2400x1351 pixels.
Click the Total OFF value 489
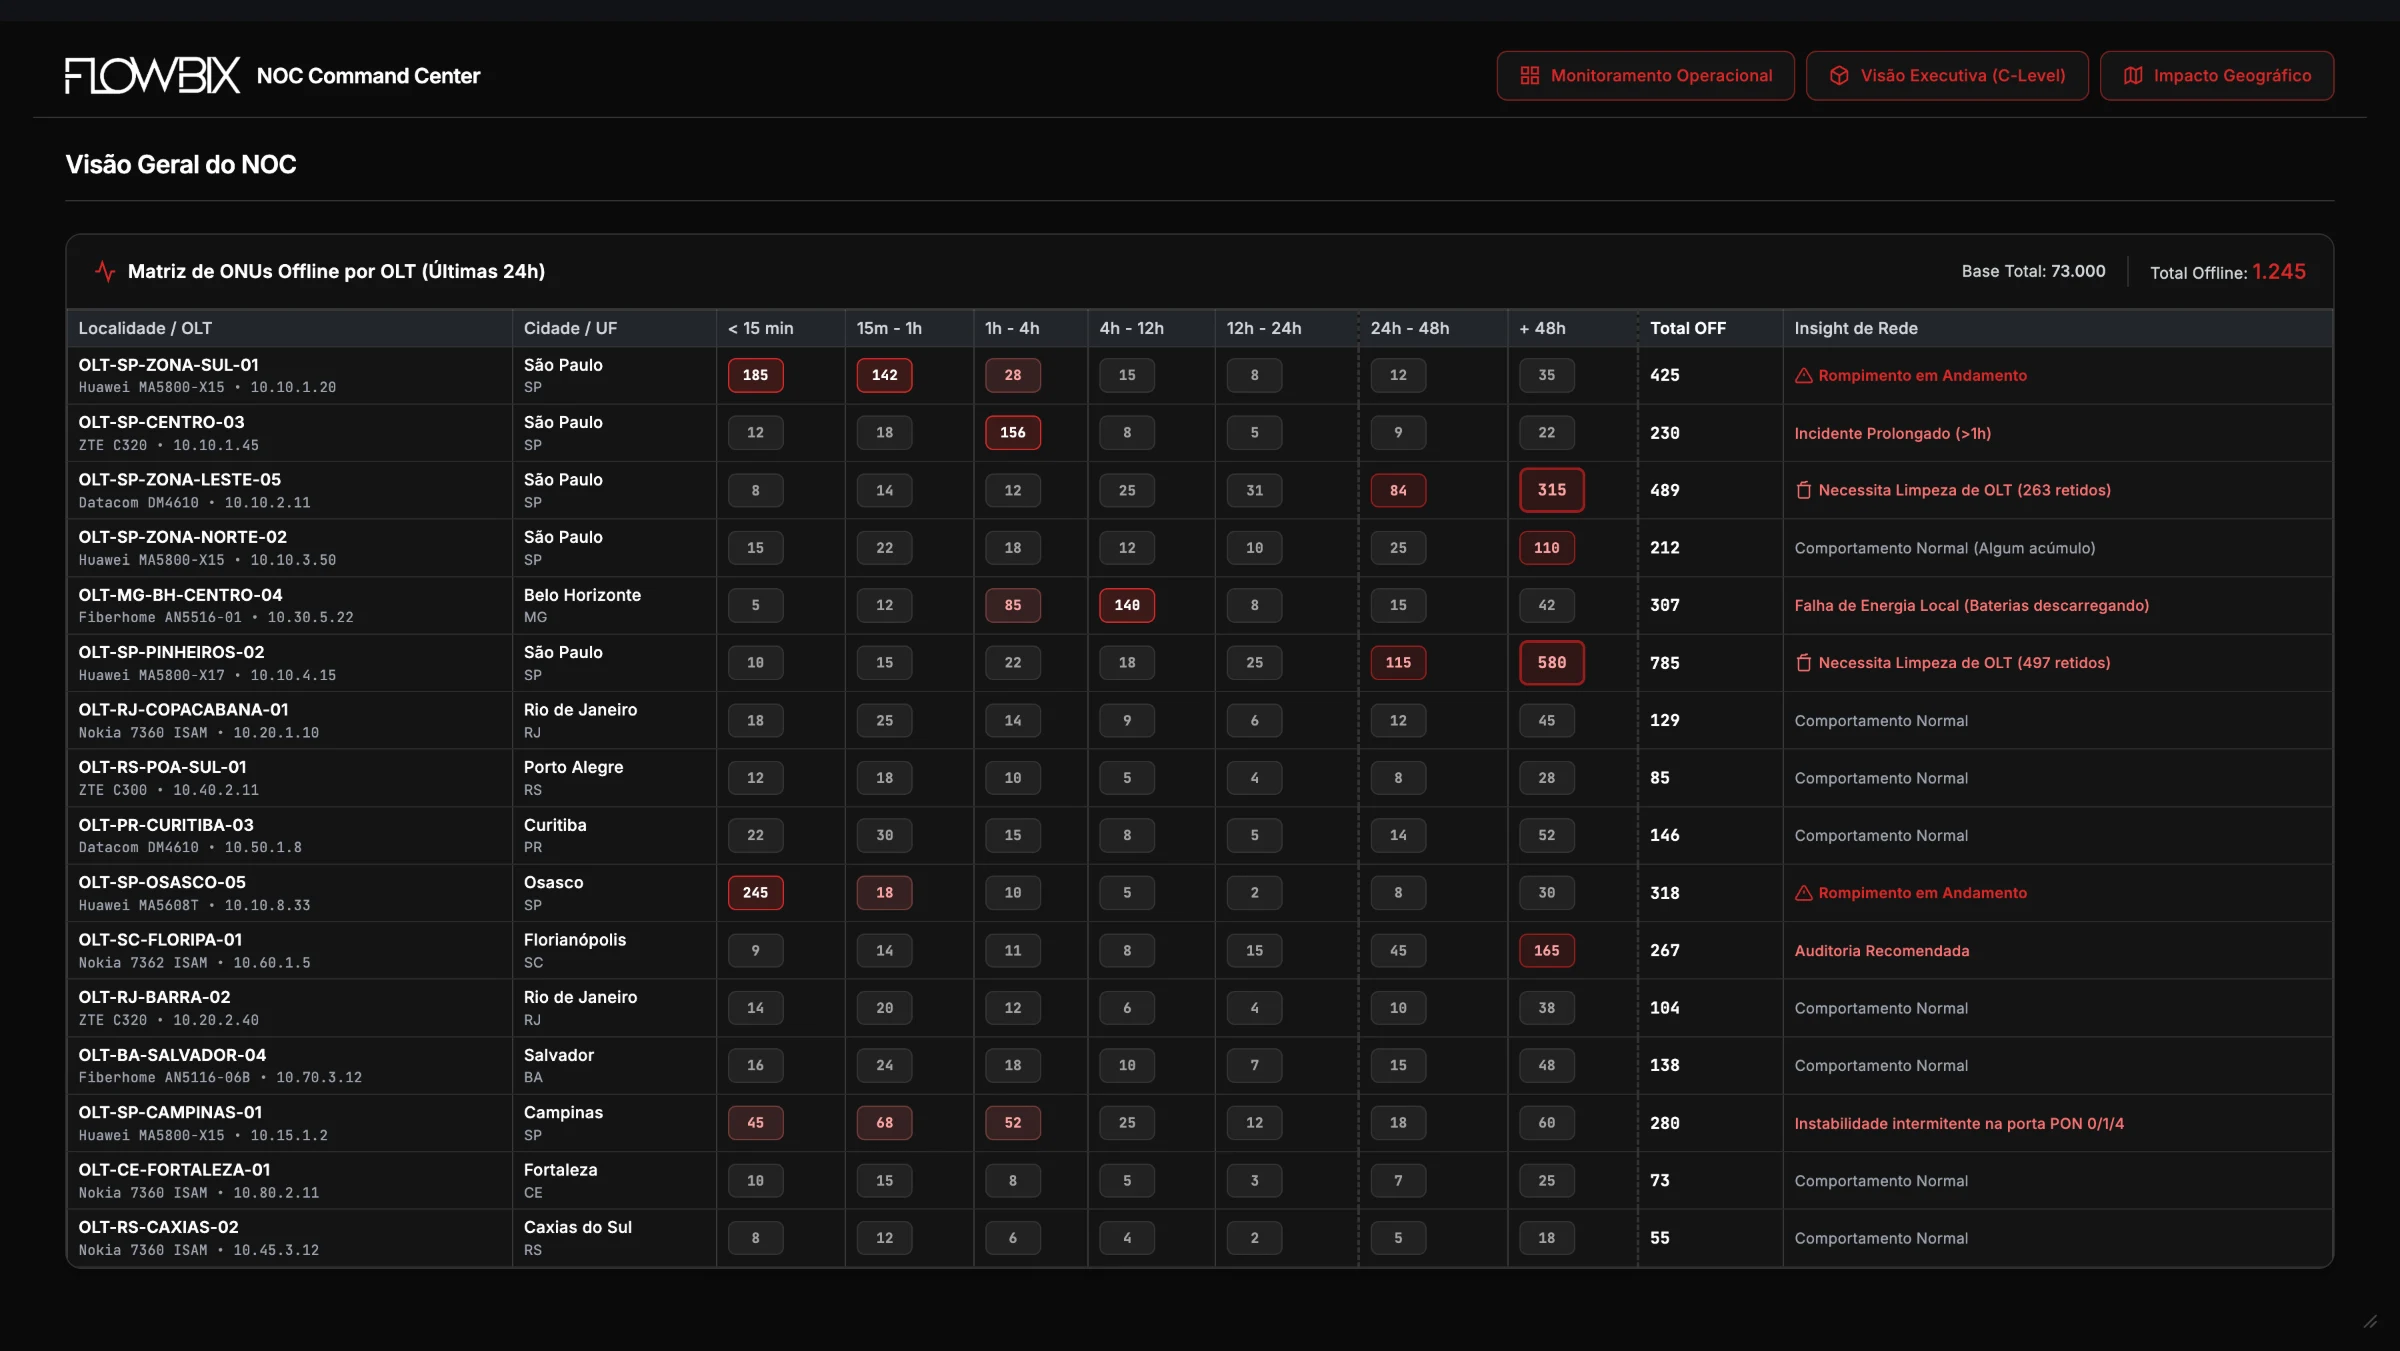1664,490
